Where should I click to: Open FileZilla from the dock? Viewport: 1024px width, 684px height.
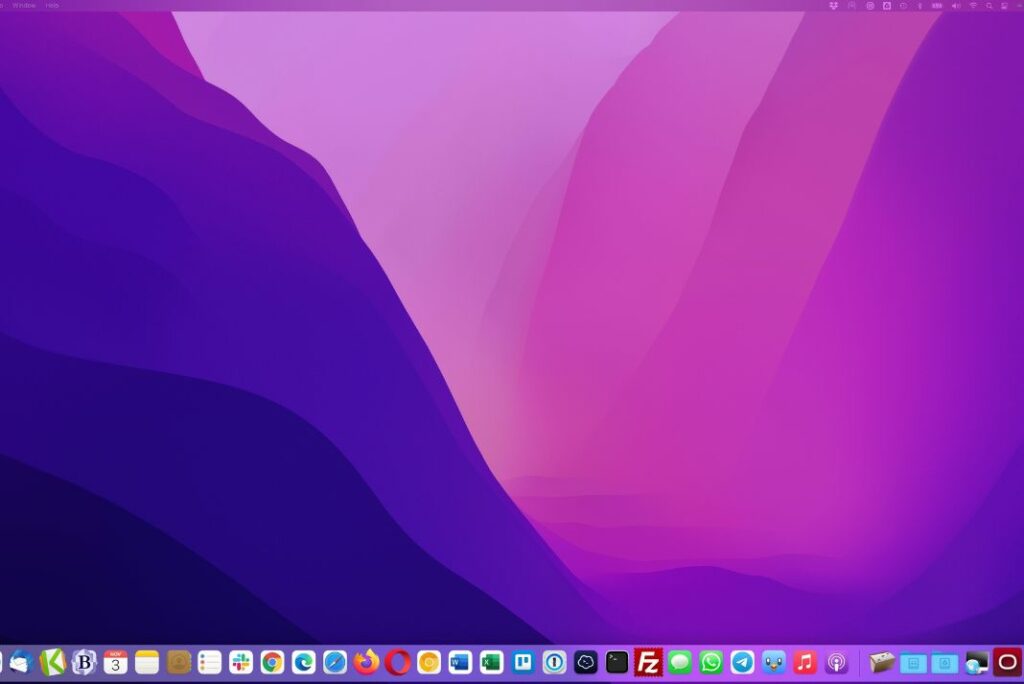point(649,662)
